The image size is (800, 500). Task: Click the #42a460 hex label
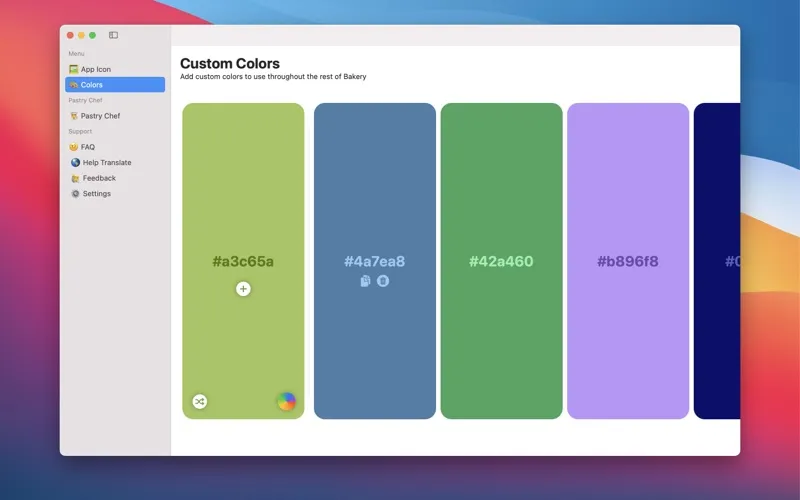[501, 261]
